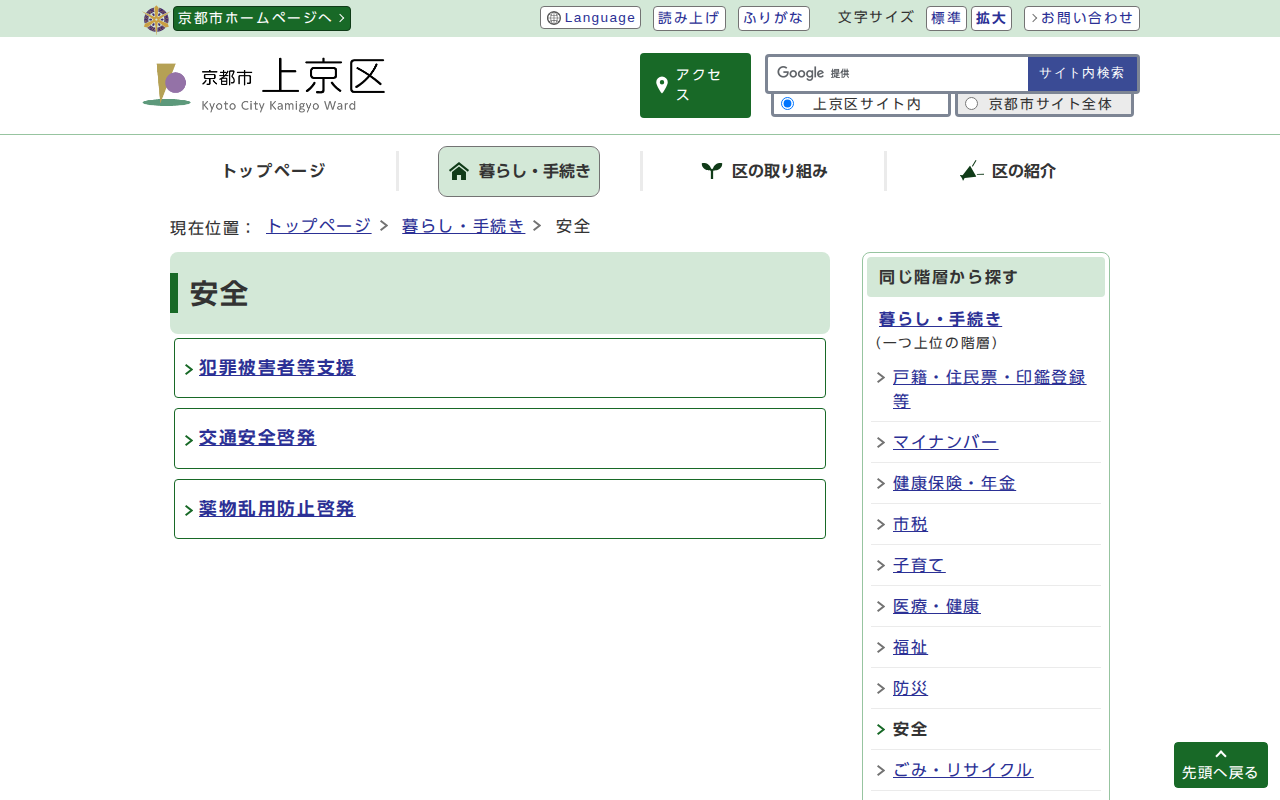Click the mountain icon beside 区の紹介

pyautogui.click(x=971, y=171)
